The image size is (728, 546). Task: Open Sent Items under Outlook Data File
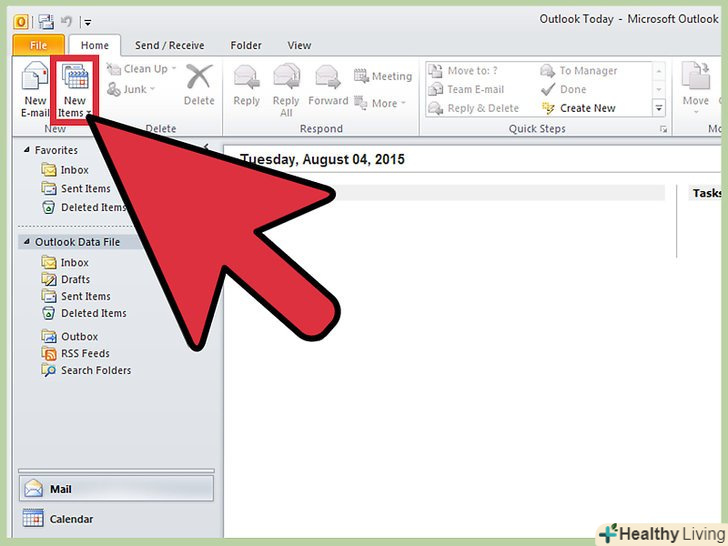click(76, 296)
